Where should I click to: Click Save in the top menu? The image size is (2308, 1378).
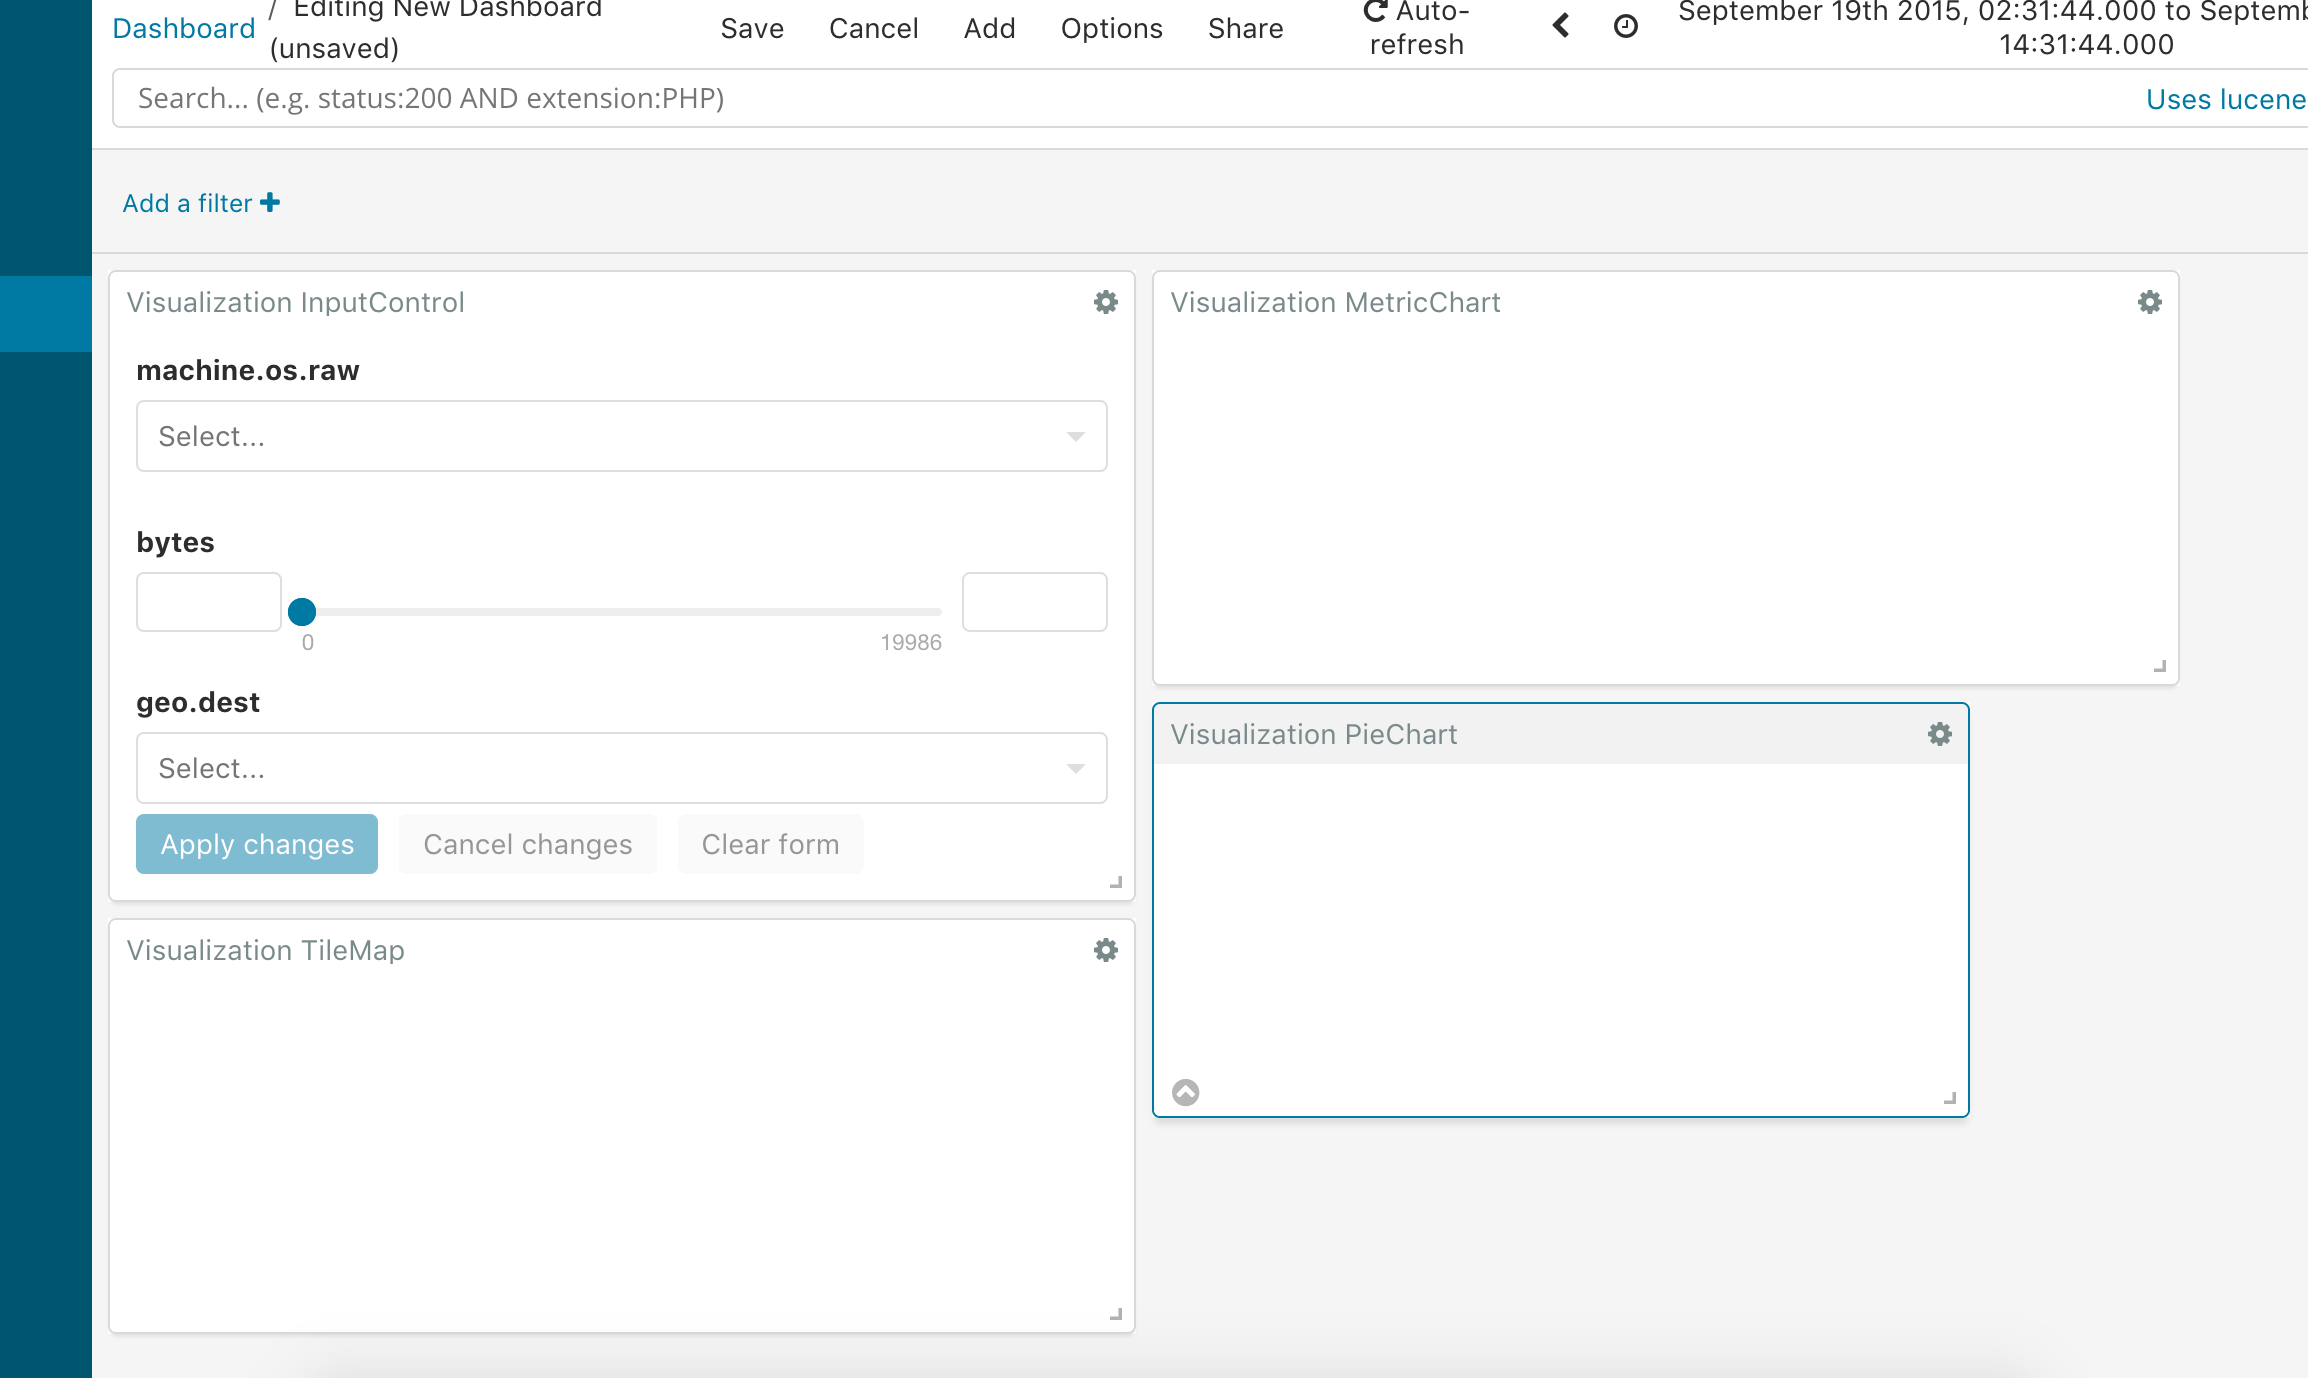pyautogui.click(x=752, y=29)
